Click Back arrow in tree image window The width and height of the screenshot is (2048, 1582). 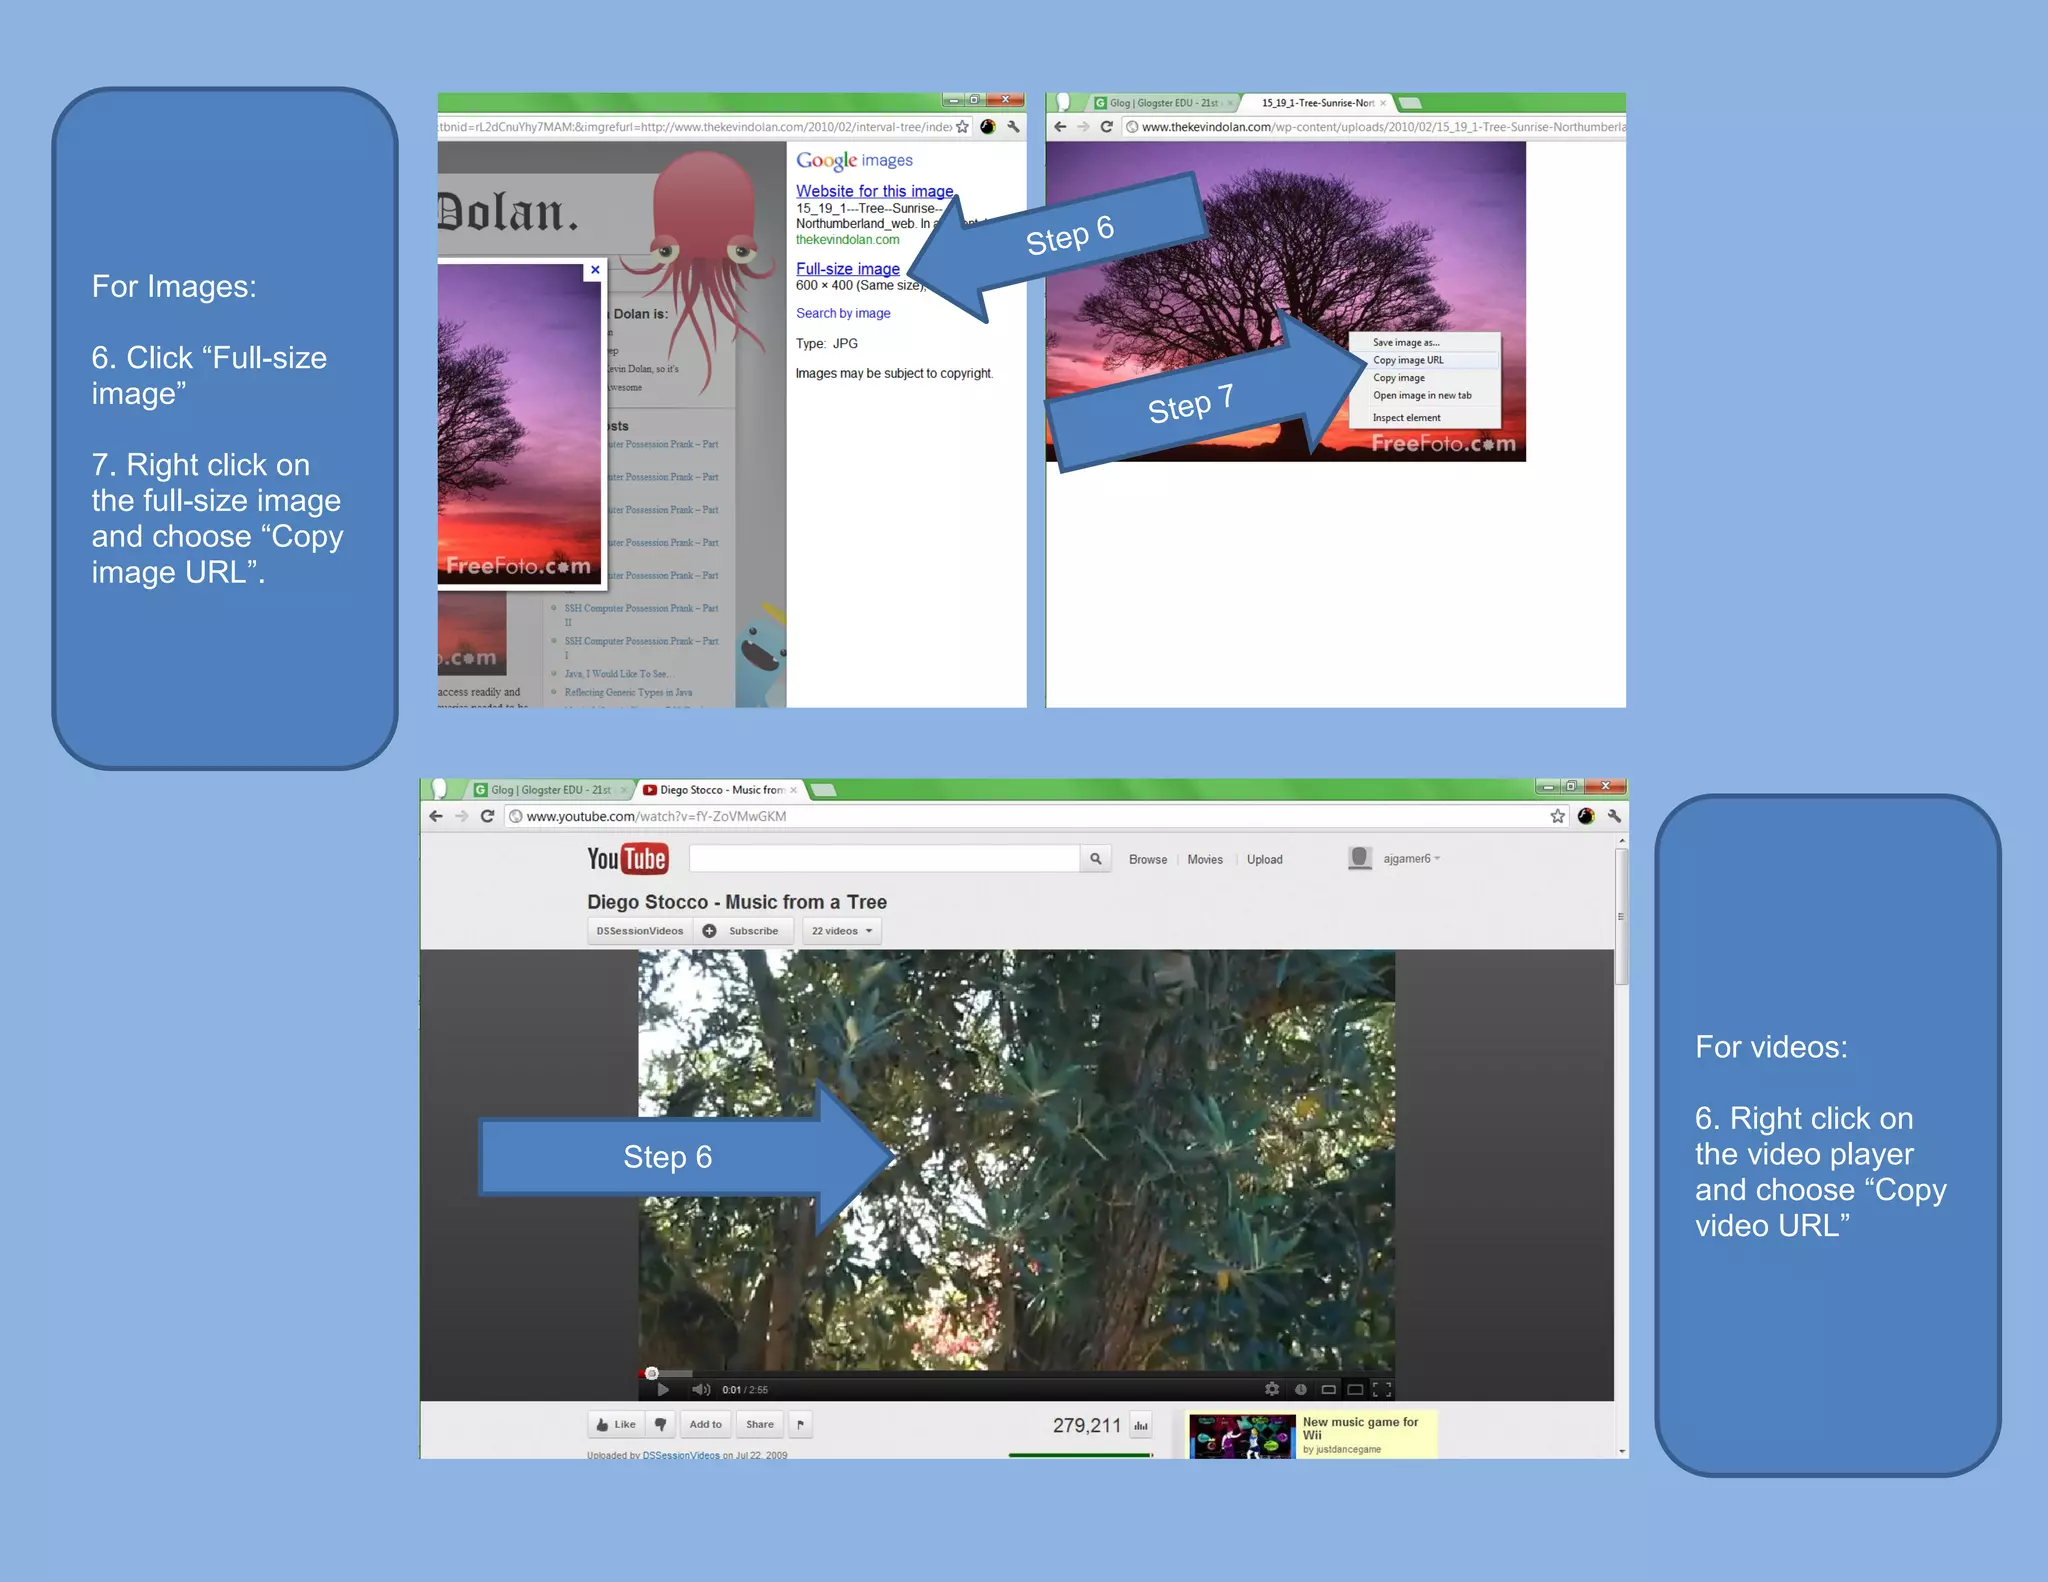click(x=1060, y=127)
